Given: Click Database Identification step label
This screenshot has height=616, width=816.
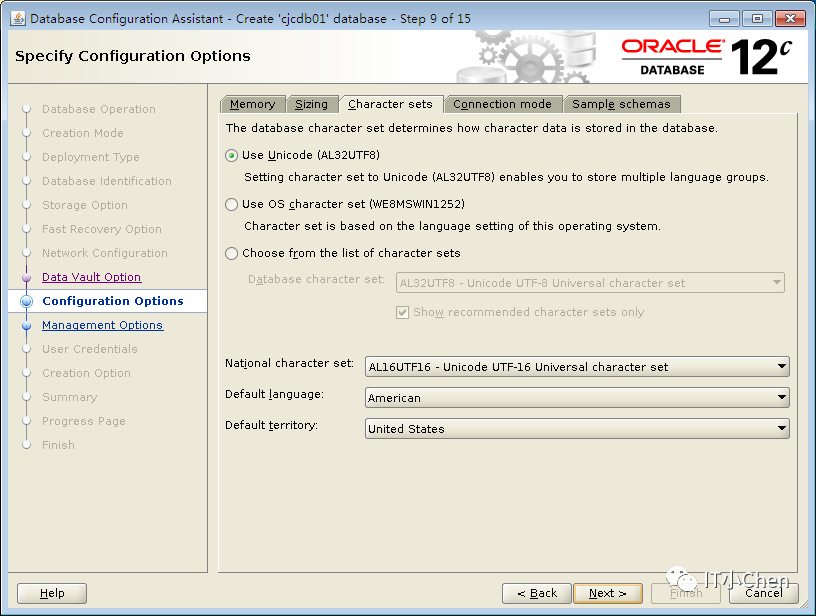Looking at the screenshot, I should pyautogui.click(x=107, y=181).
